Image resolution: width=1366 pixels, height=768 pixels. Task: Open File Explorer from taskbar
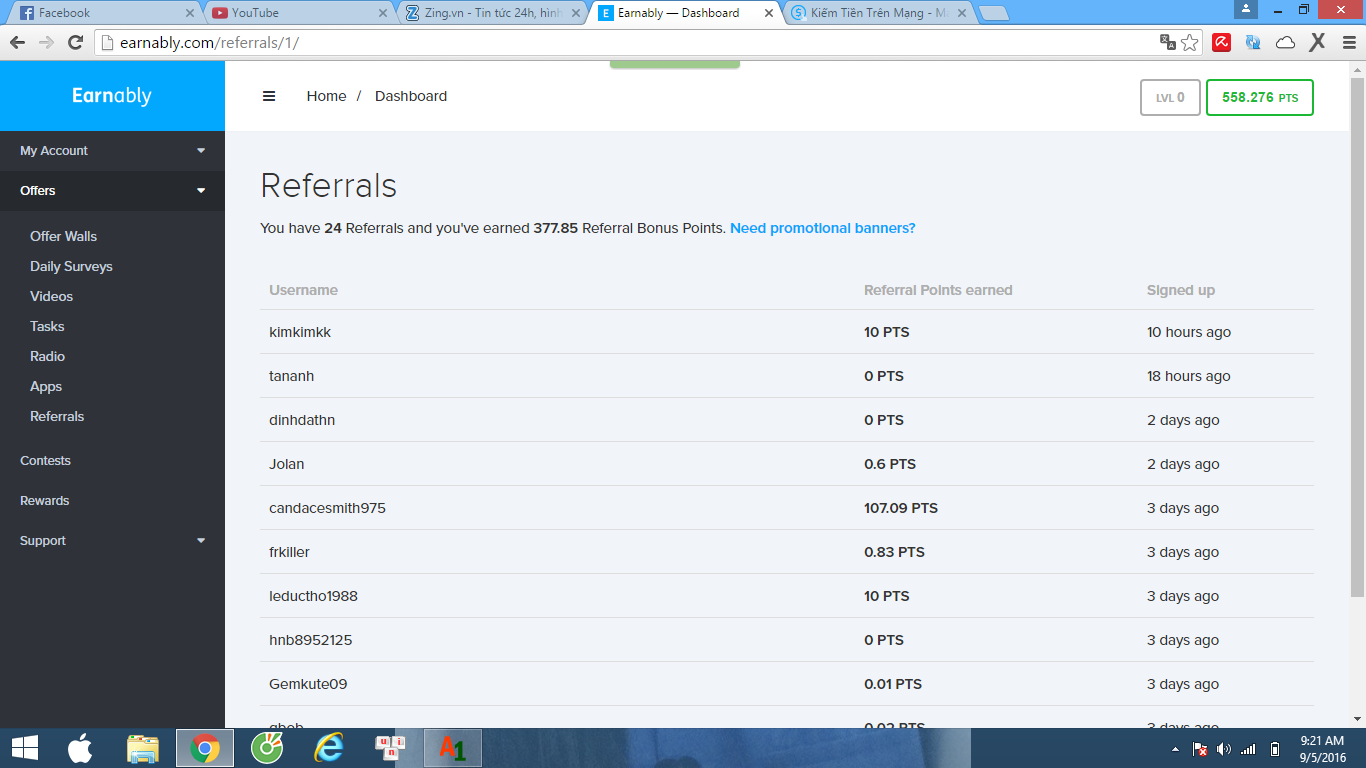coord(143,748)
